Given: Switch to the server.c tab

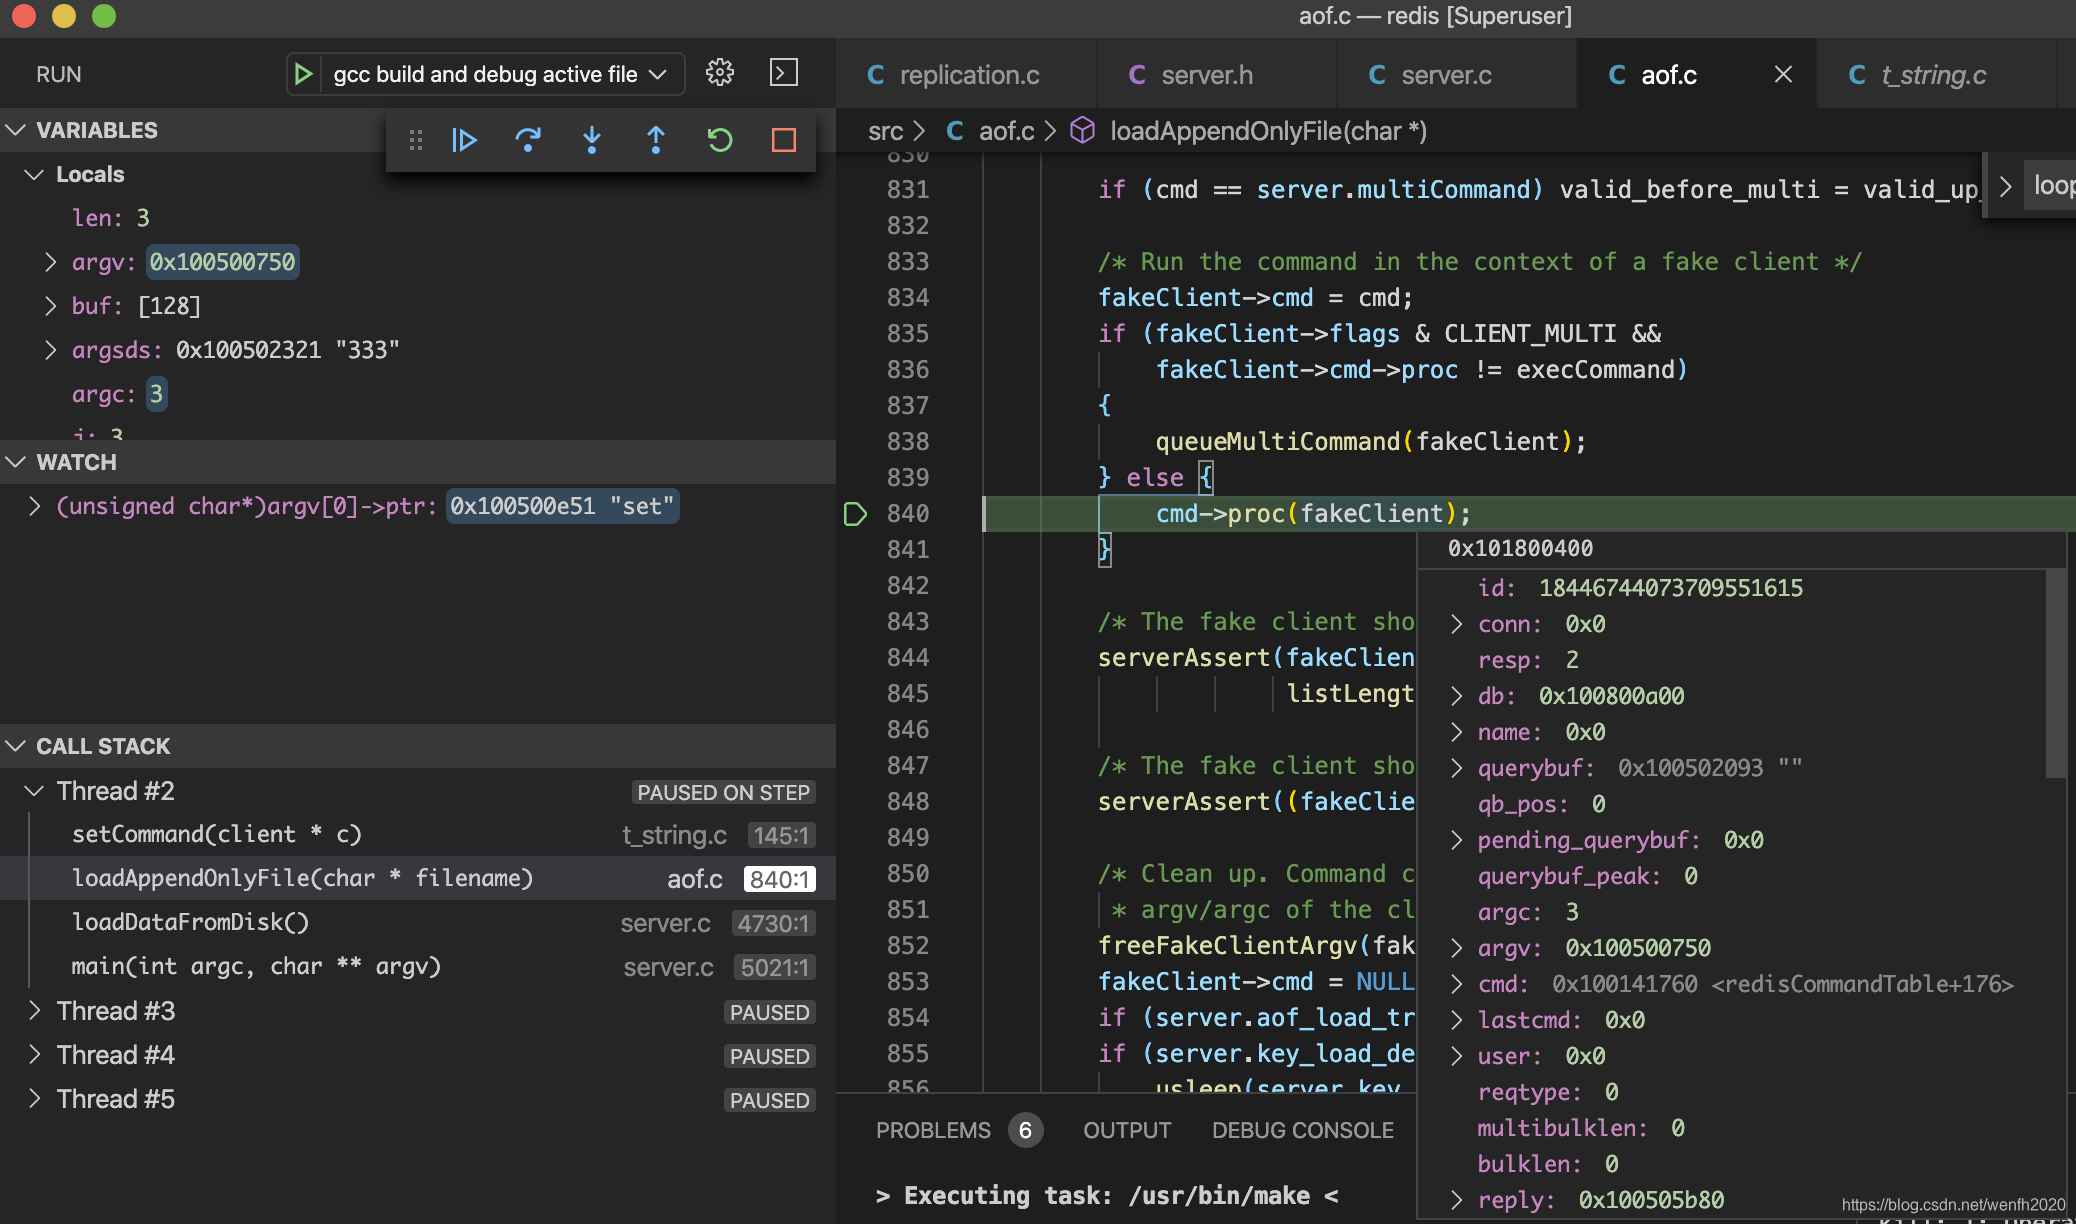Looking at the screenshot, I should pos(1457,74).
